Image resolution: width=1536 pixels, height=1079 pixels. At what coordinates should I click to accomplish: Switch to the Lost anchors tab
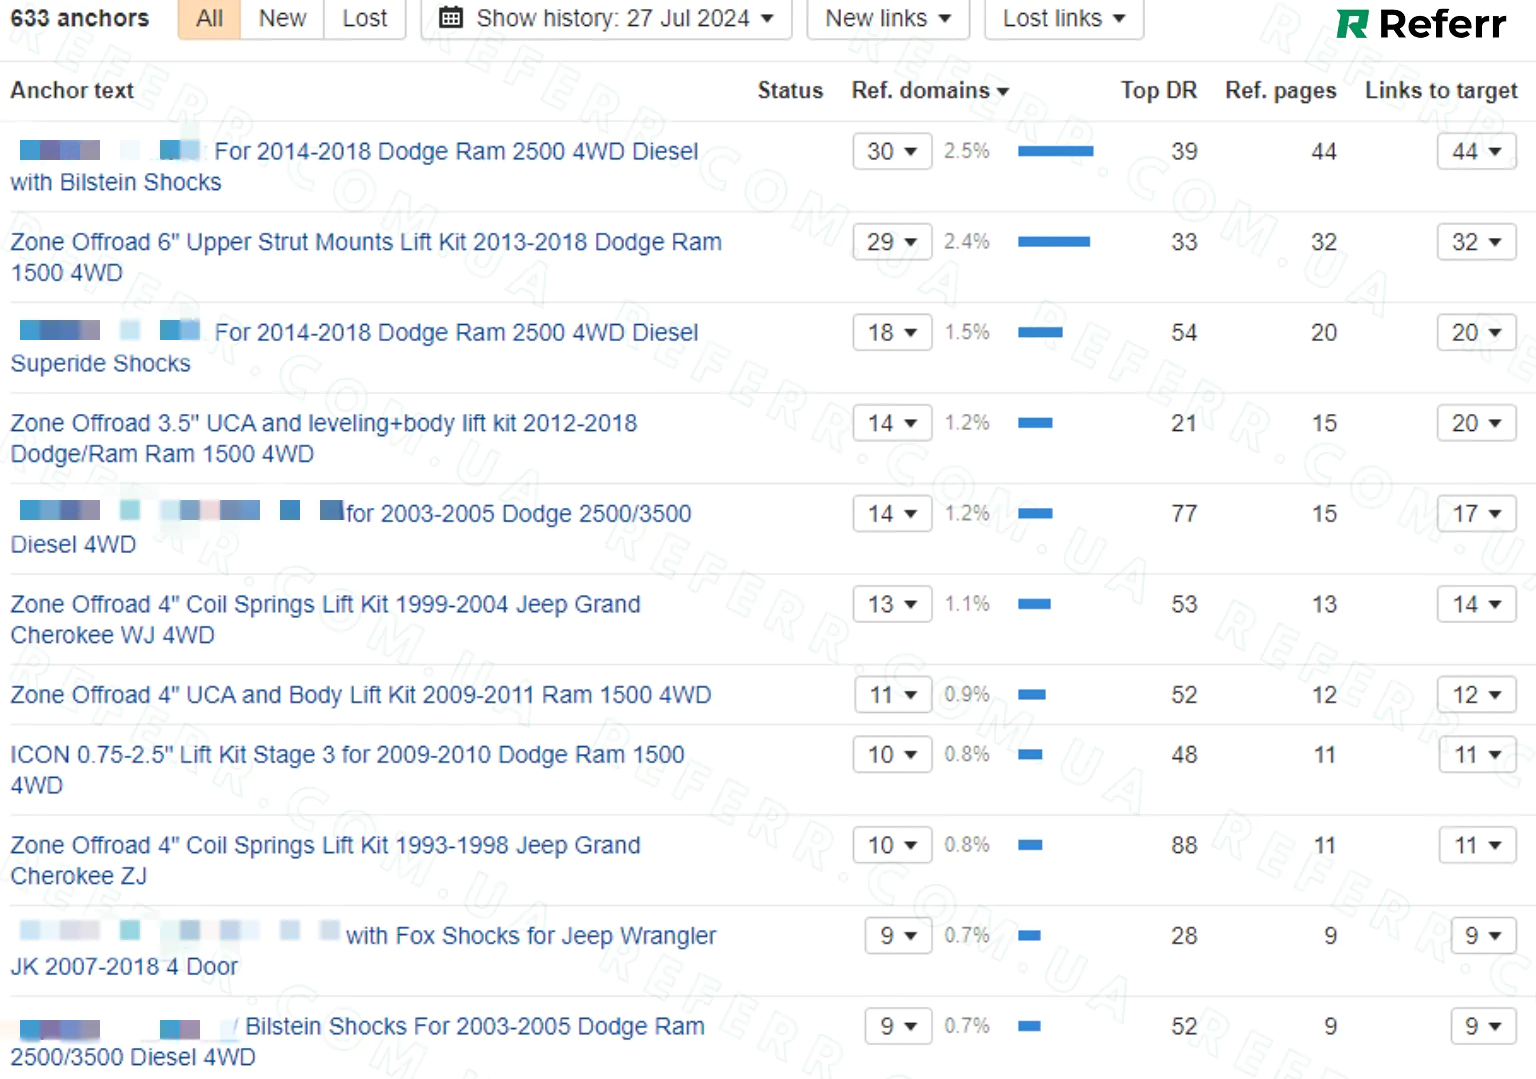tap(364, 18)
